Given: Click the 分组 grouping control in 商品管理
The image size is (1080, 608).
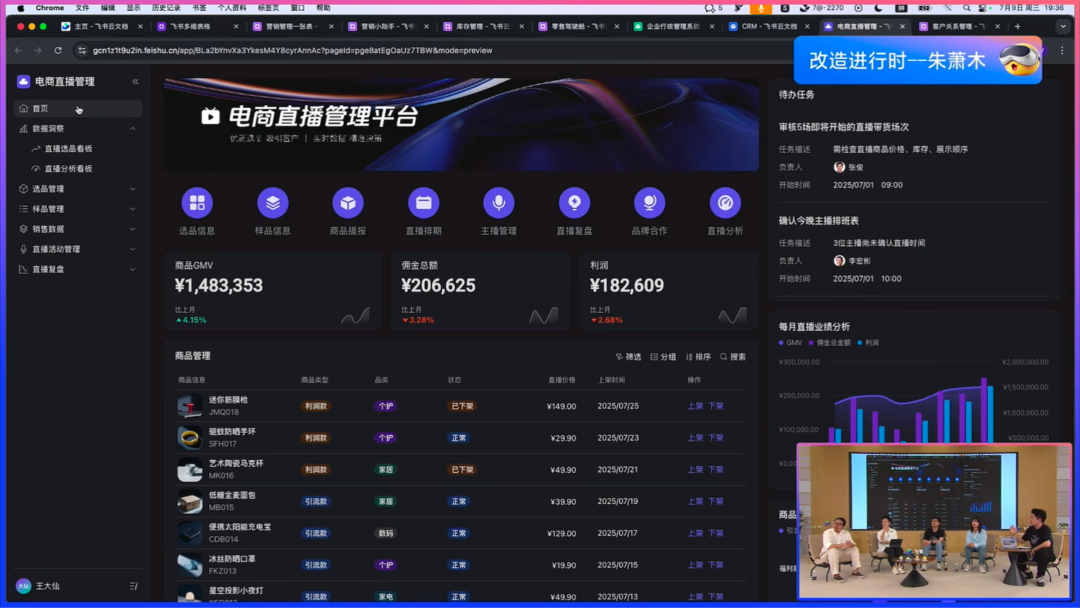Looking at the screenshot, I should [663, 357].
